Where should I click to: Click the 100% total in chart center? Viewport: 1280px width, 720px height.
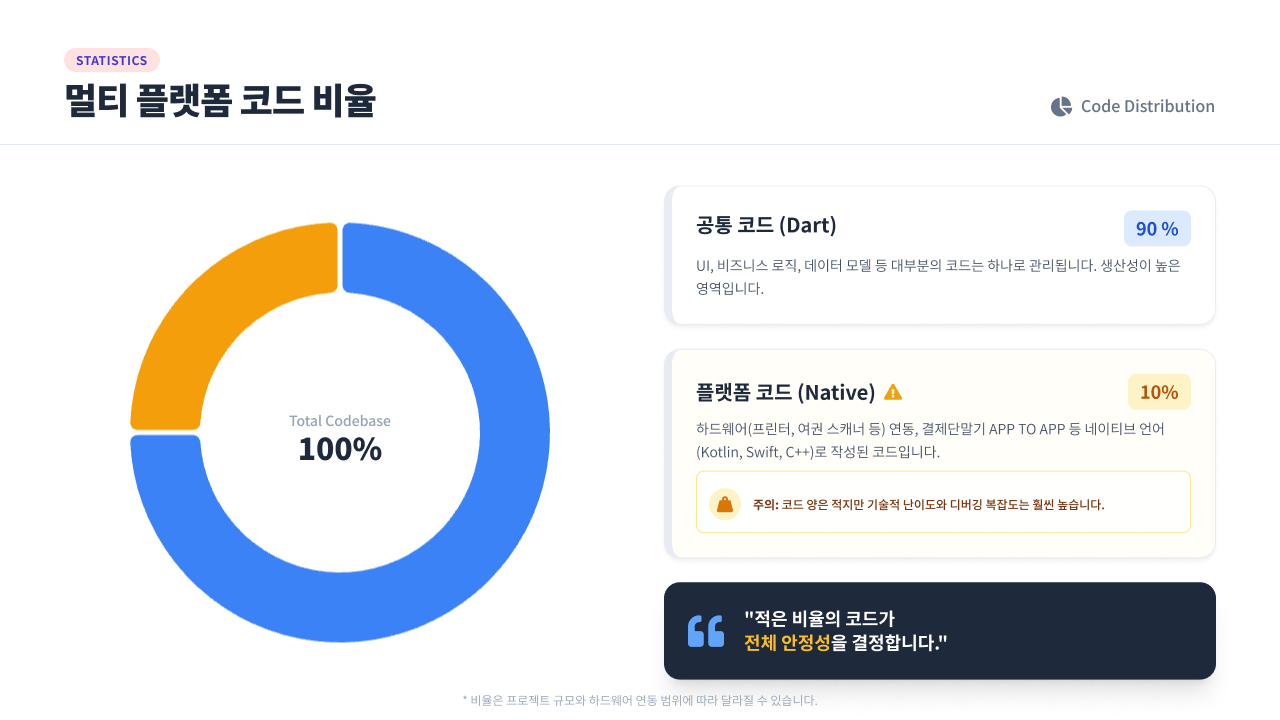[x=340, y=450]
